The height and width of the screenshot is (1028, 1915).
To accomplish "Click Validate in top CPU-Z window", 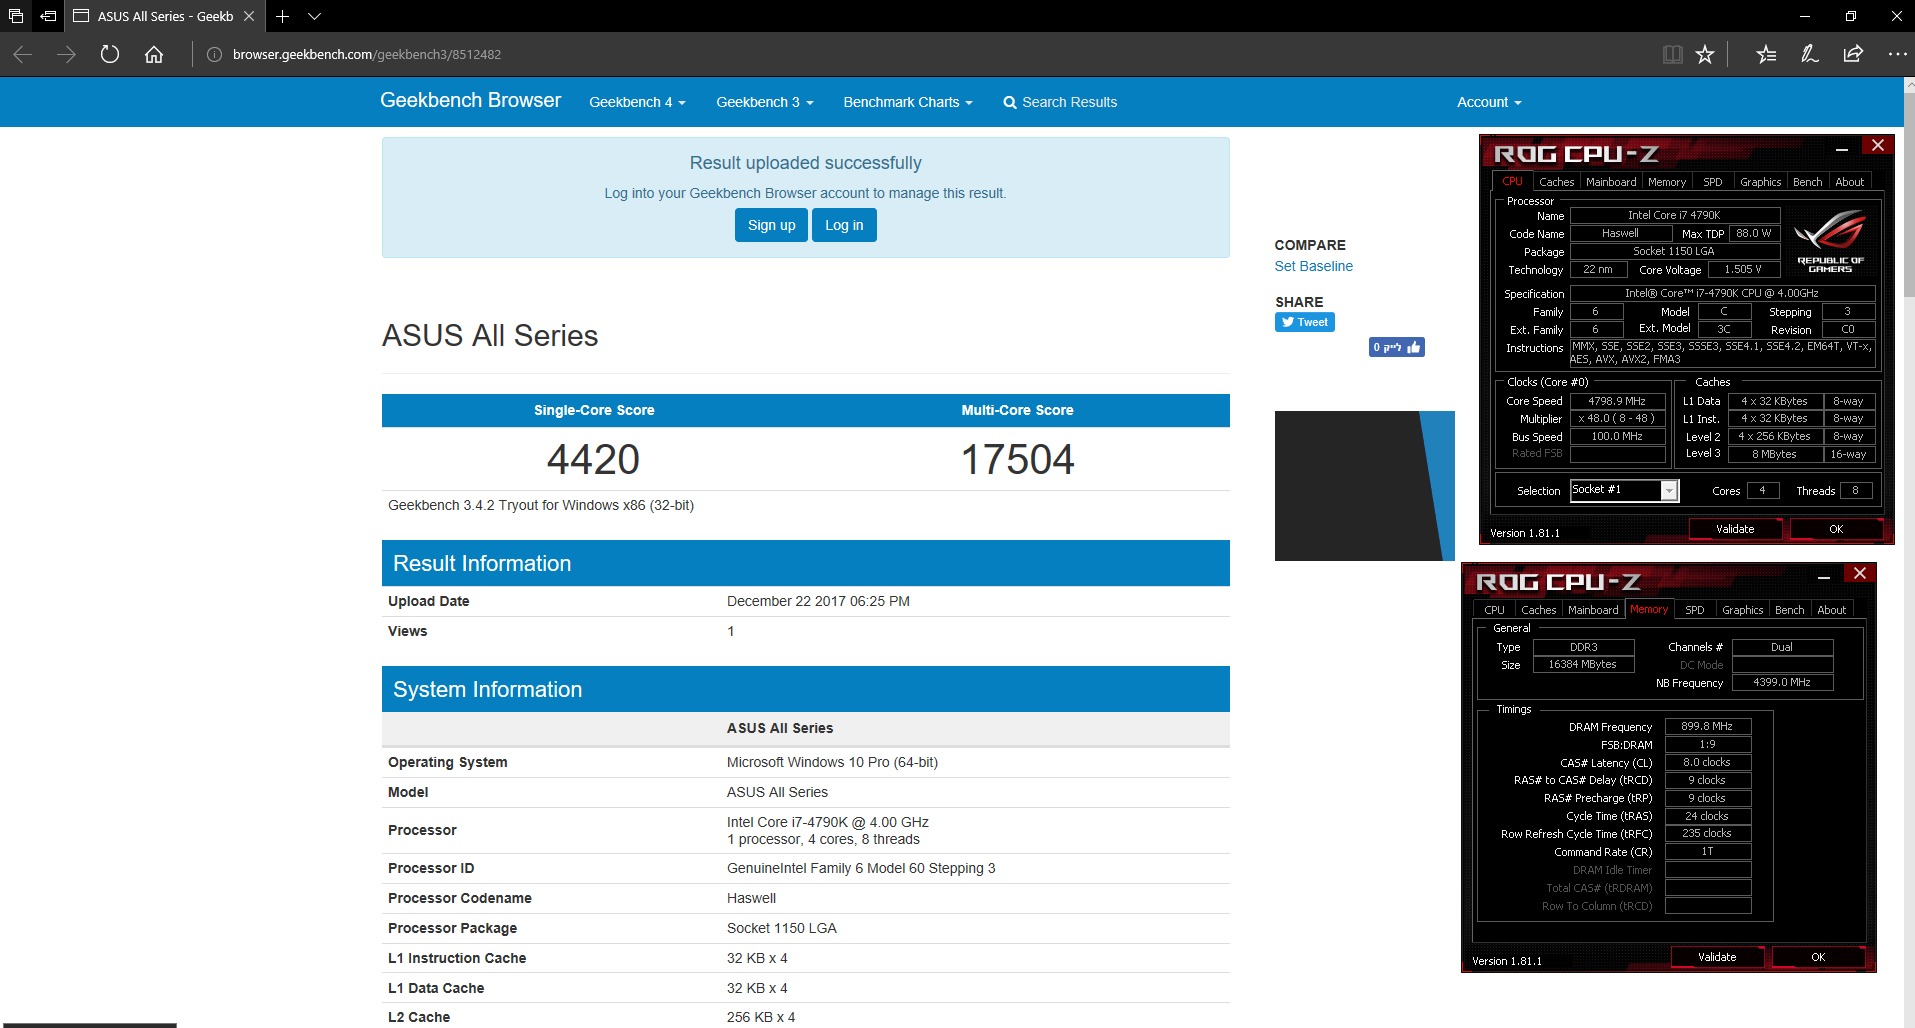I will coord(1735,529).
